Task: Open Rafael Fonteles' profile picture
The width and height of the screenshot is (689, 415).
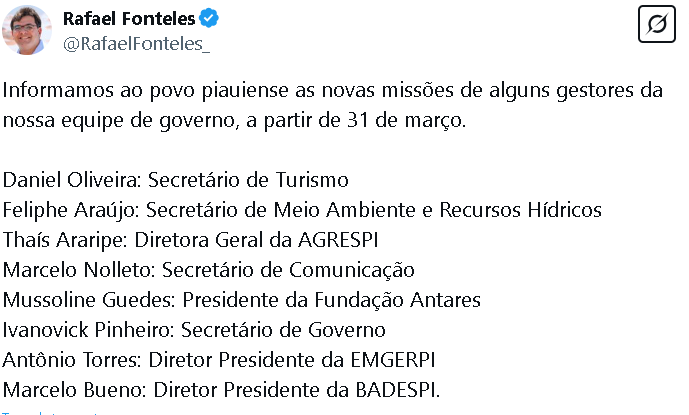Action: 27,30
